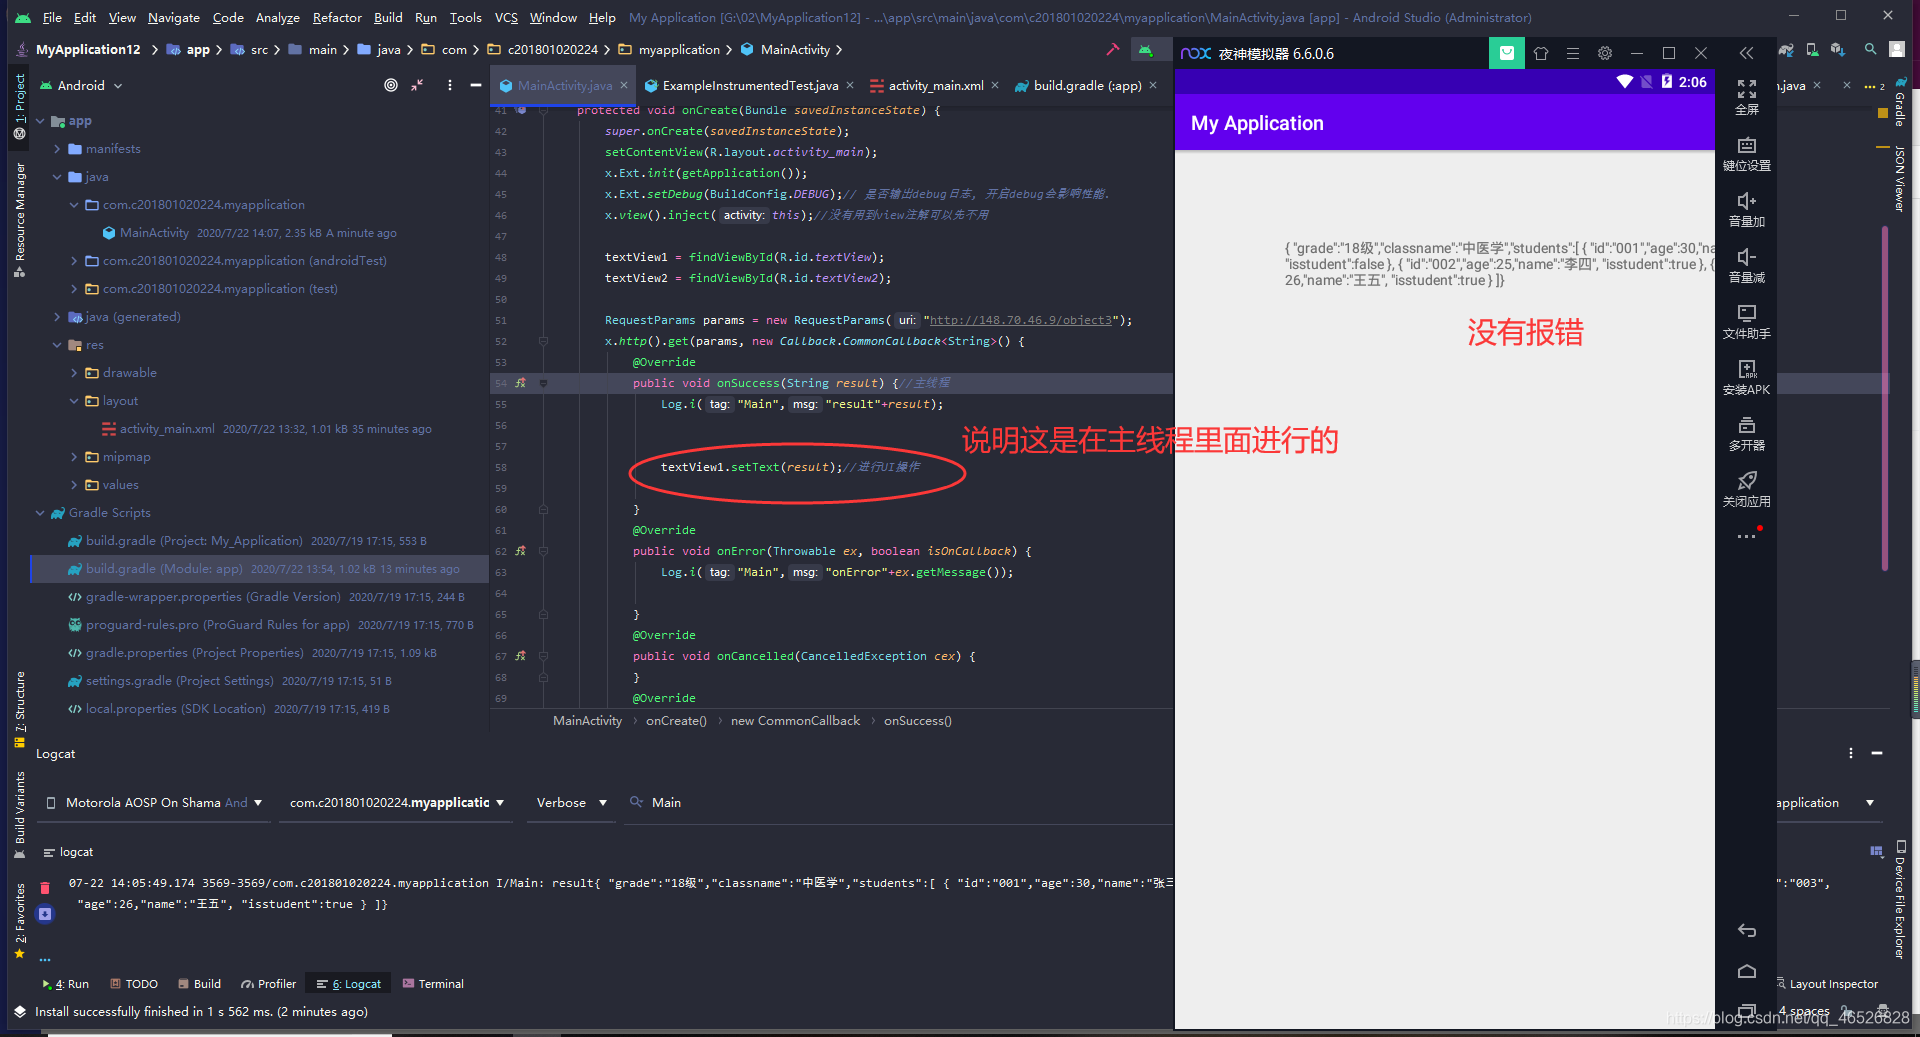Click Android home button in Nox sidebar
Image resolution: width=1920 pixels, height=1037 pixels.
(1746, 971)
